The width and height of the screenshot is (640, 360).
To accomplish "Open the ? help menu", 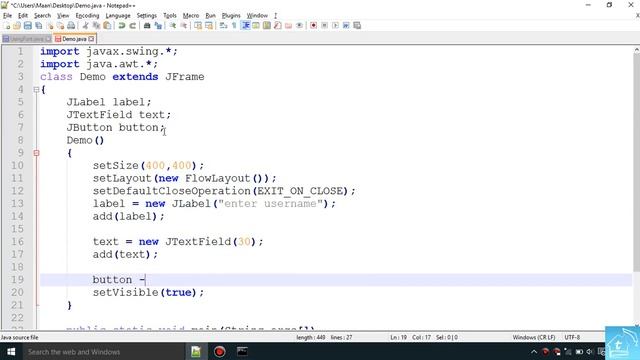I will coord(276,16).
